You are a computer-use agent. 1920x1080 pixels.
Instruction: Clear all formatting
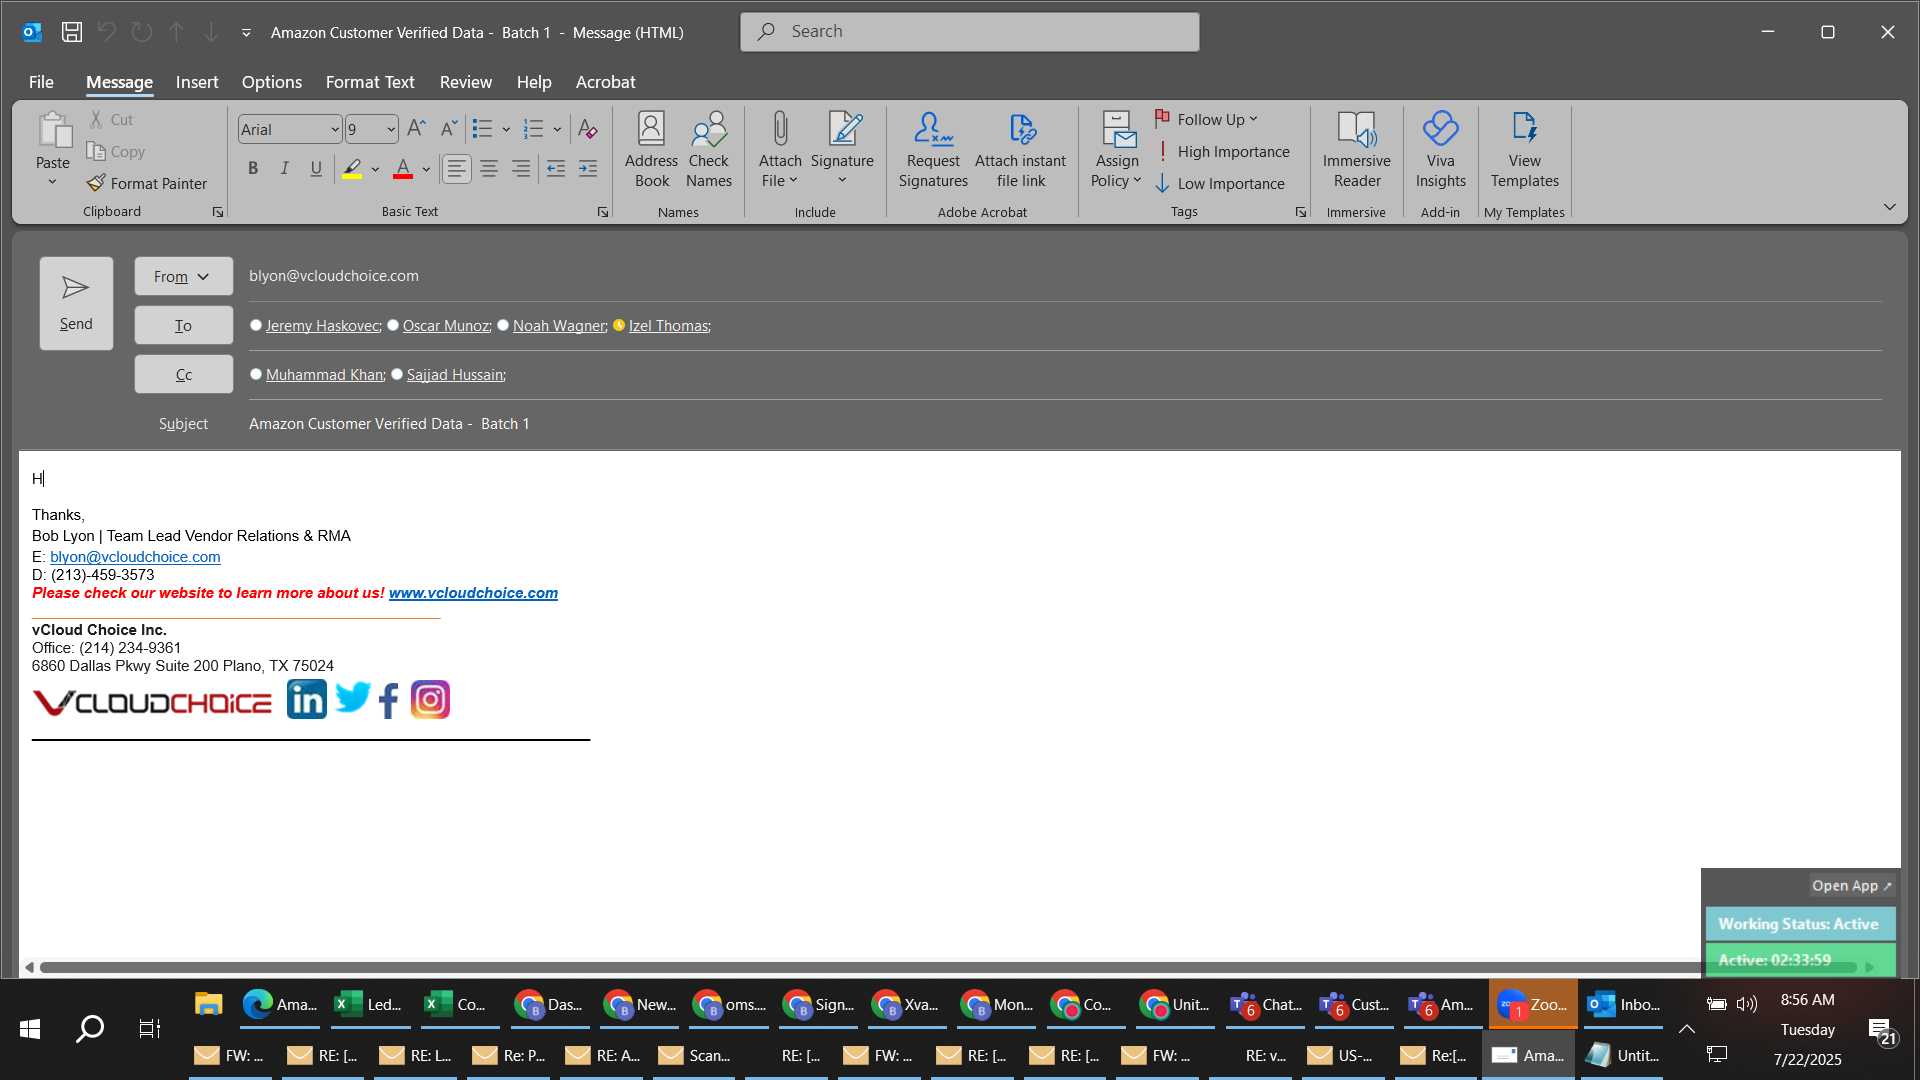point(588,129)
